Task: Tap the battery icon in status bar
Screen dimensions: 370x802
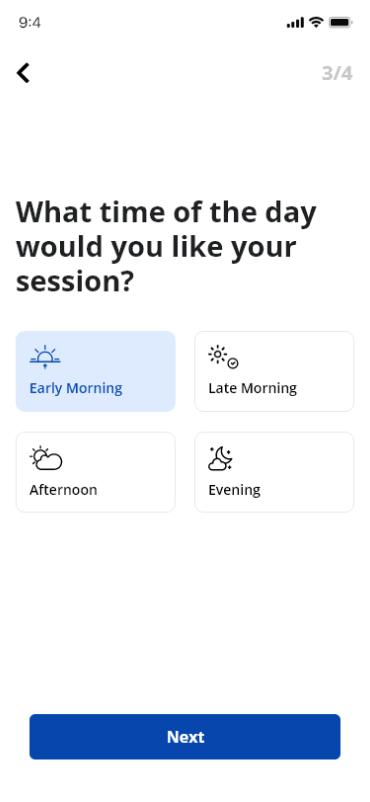Action: click(x=340, y=23)
